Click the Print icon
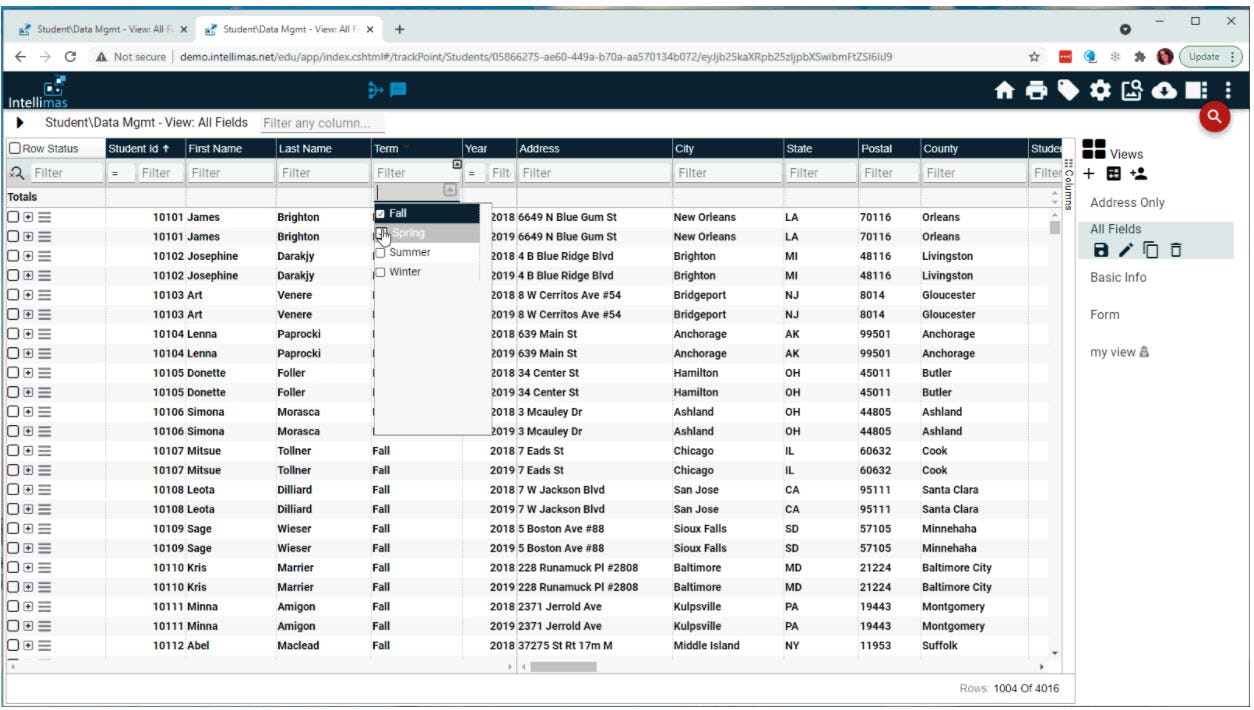The width and height of the screenshot is (1254, 710). coord(1036,91)
